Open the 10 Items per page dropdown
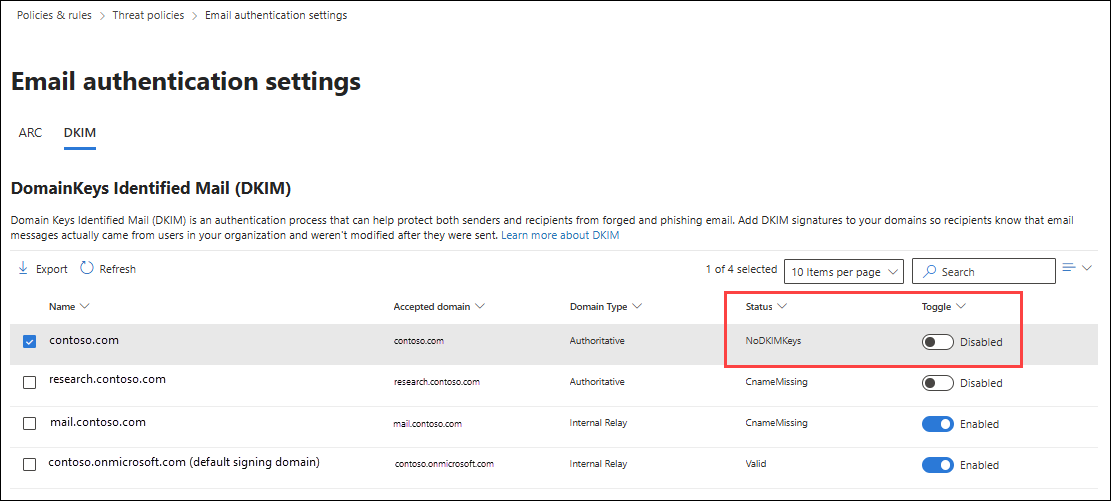The height and width of the screenshot is (501, 1111). (843, 271)
